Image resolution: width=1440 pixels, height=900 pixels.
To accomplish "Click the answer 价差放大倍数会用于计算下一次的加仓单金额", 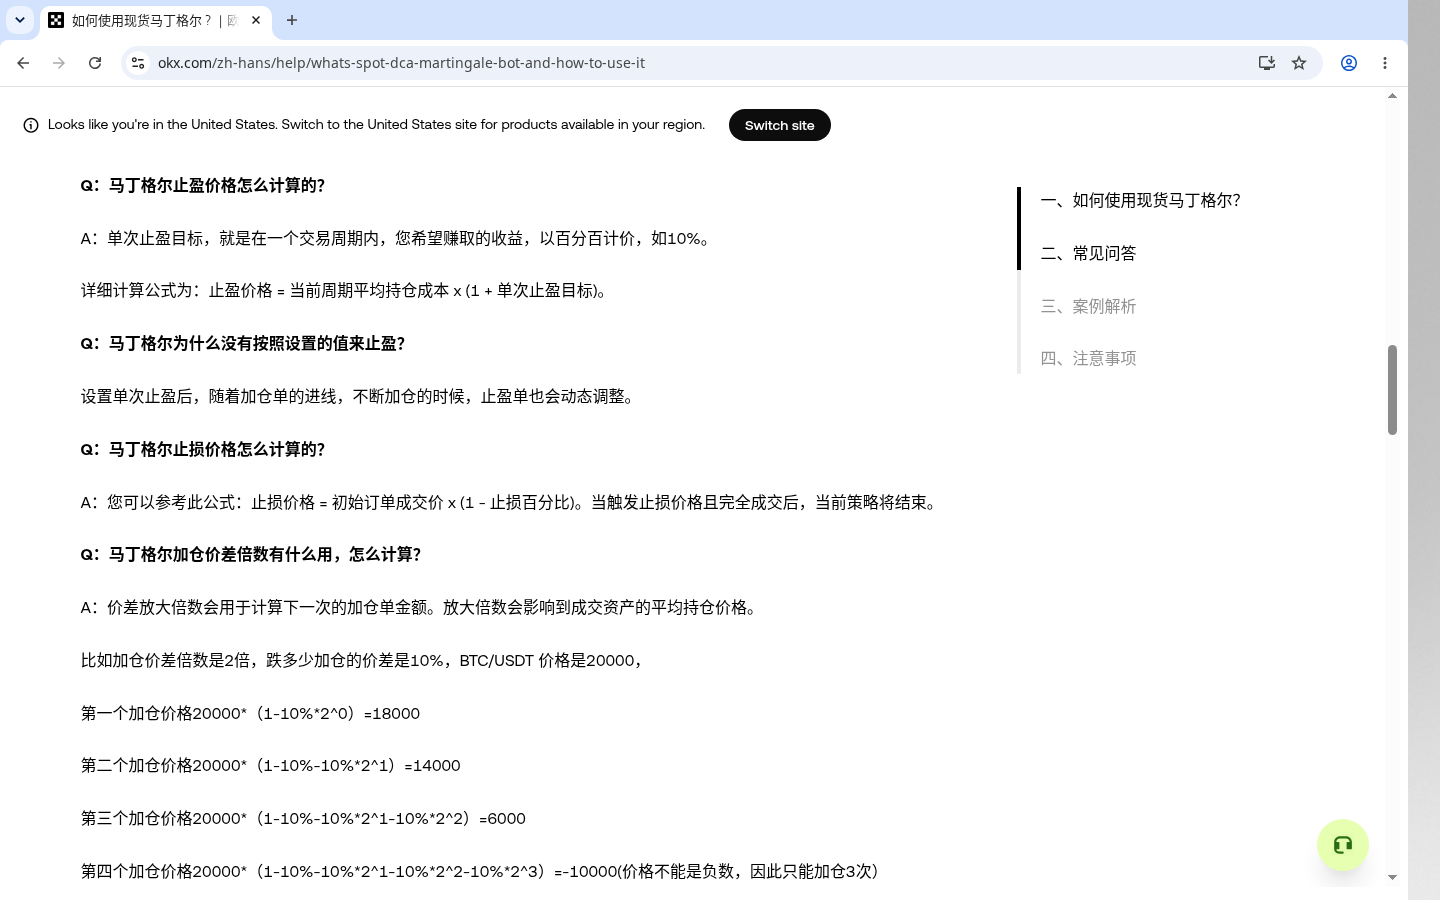I will [421, 607].
